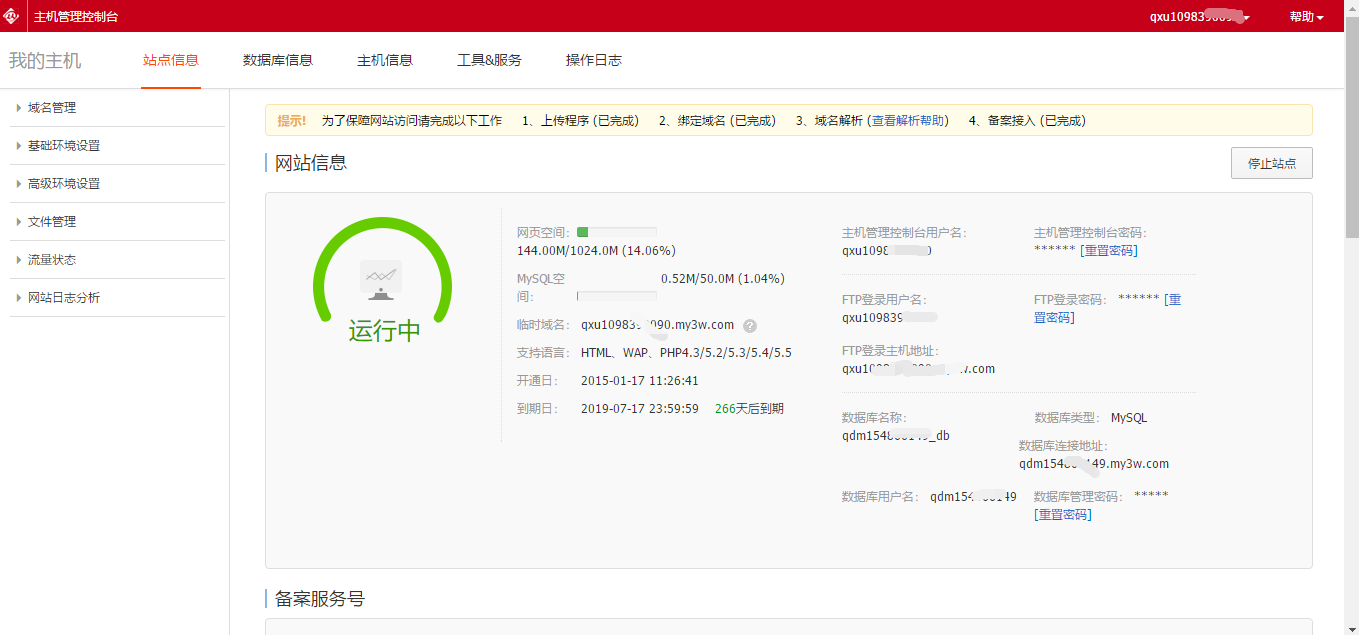Expand the 基础环境设置 sidebar section
Viewport: 1359px width, 635px height.
click(64, 146)
